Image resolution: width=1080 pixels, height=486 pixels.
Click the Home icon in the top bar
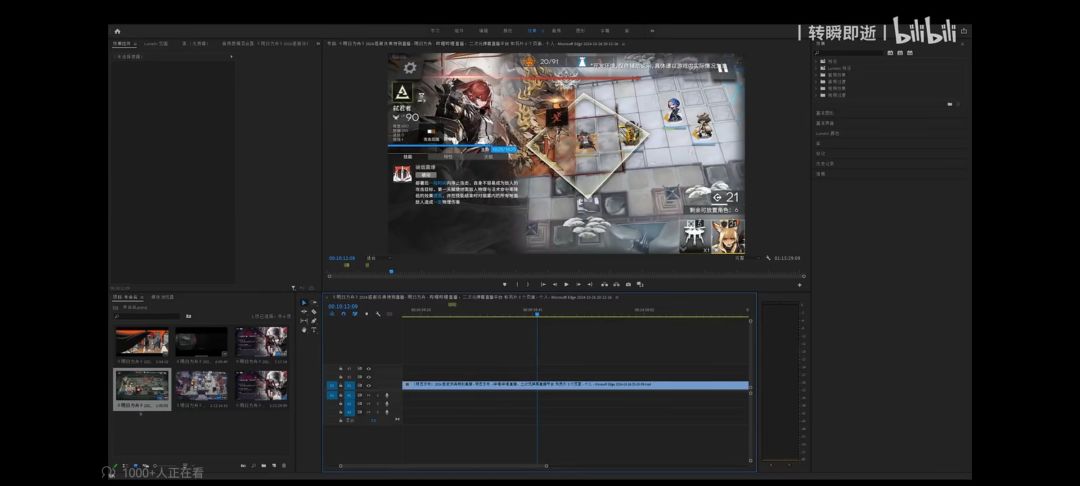tap(117, 31)
